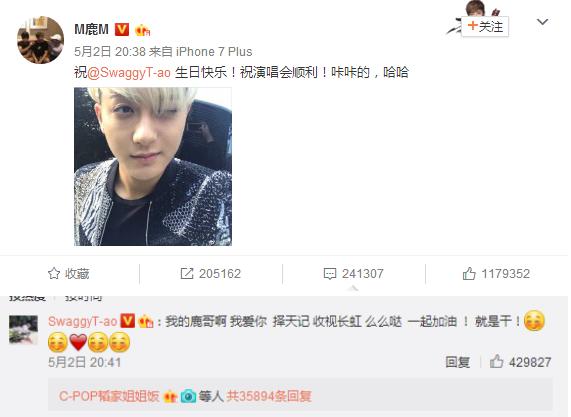571x417 pixels.
Task: Click the verified V badge next to the commenter SwaggyT-ao
Action: point(127,321)
